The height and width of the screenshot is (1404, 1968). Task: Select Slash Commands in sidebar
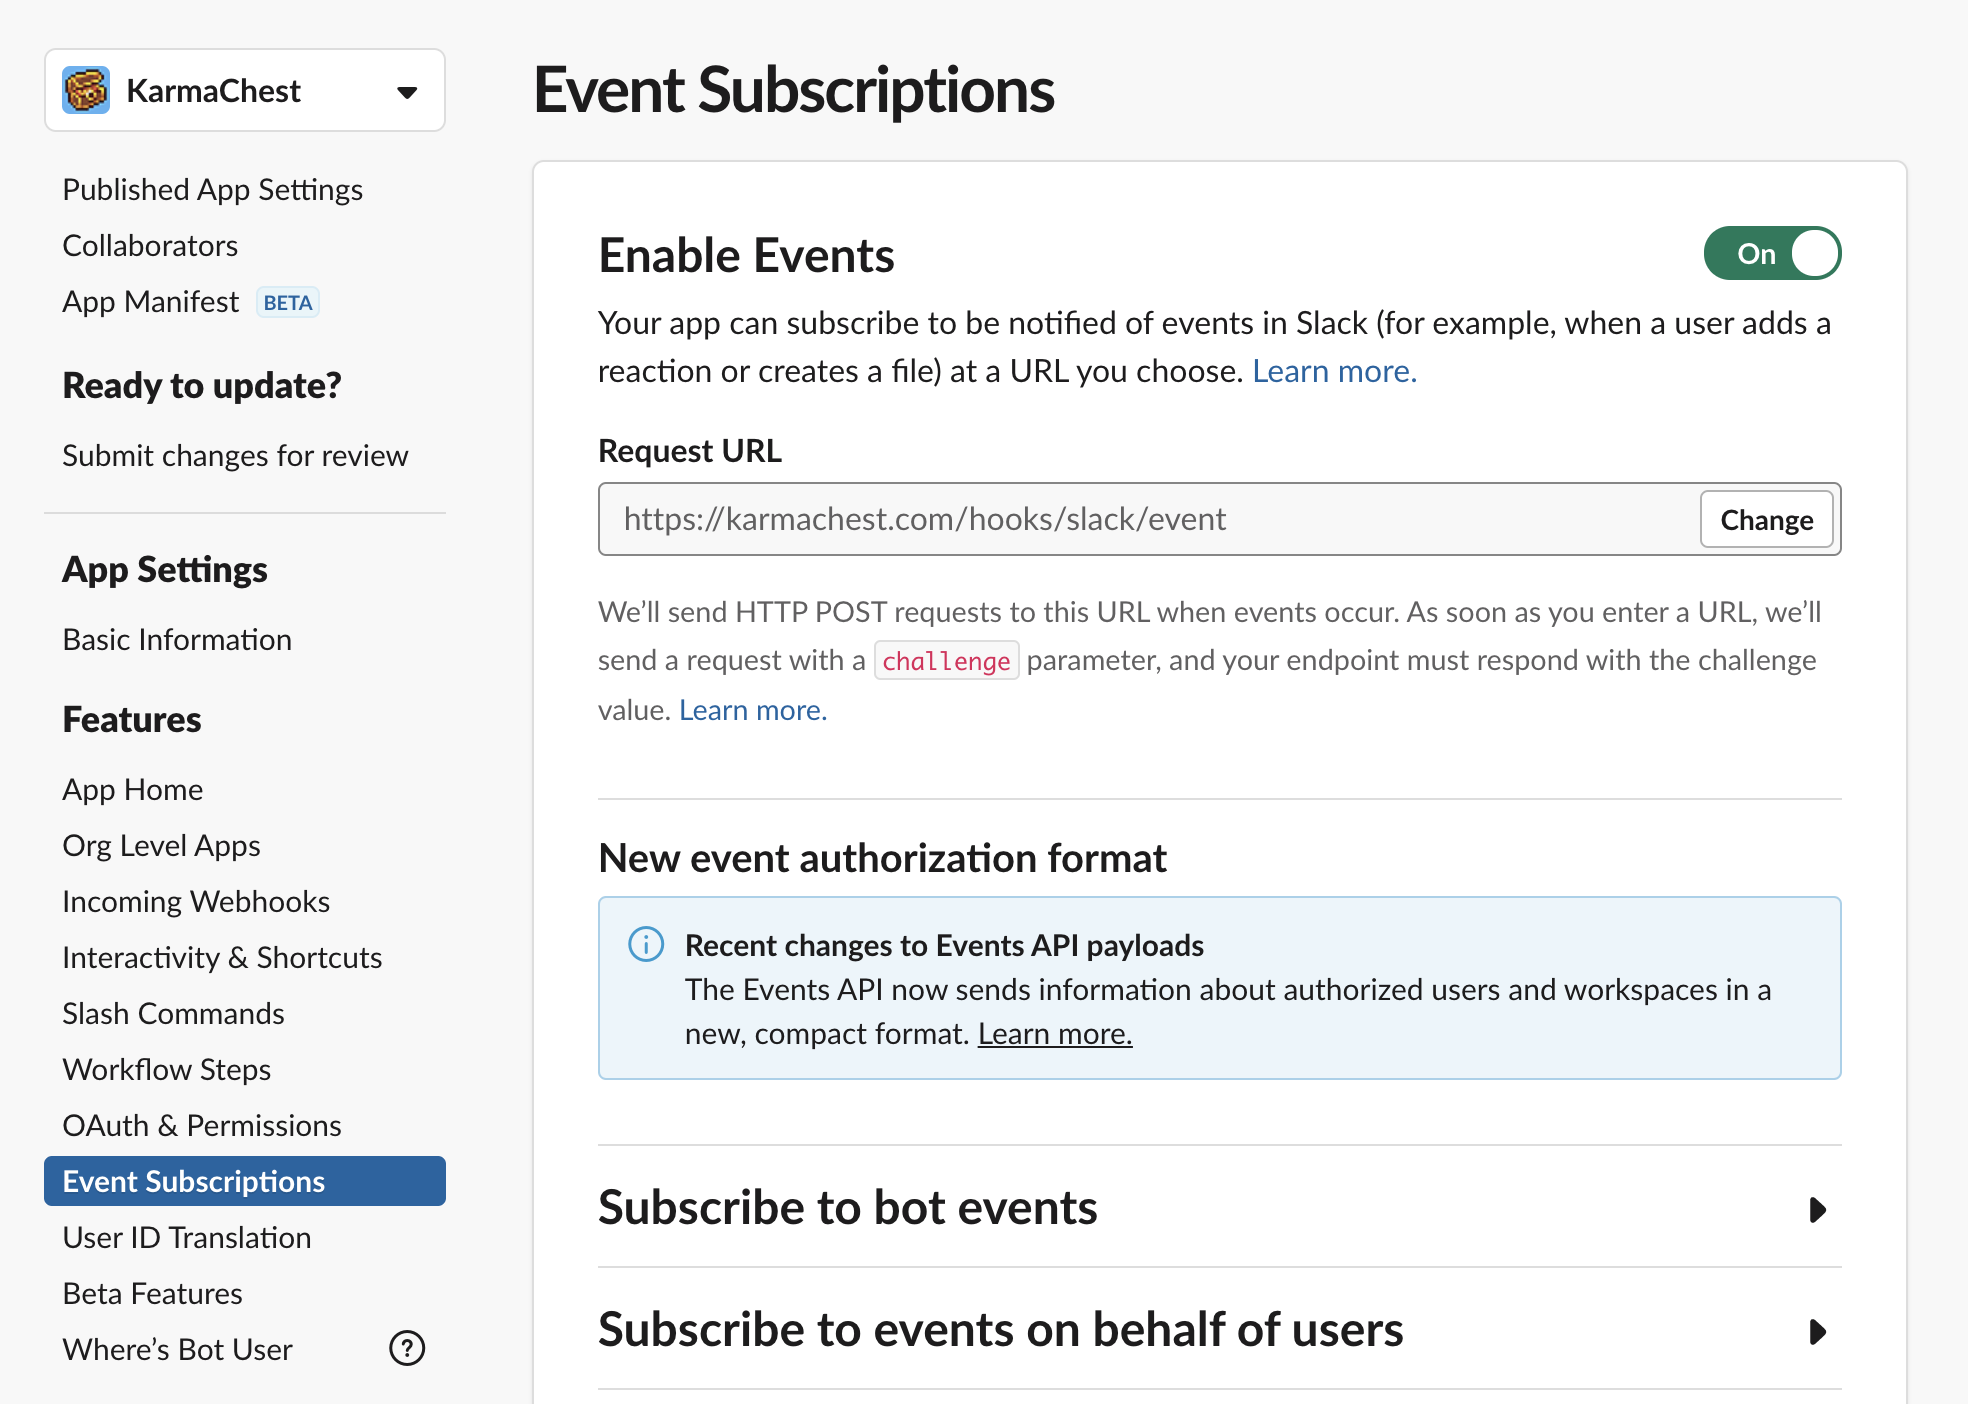(x=173, y=1013)
